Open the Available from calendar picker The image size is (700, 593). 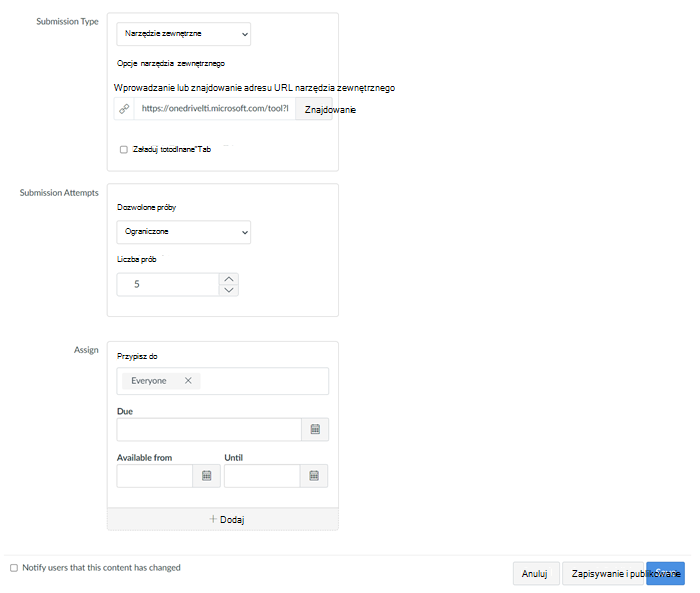(x=207, y=476)
